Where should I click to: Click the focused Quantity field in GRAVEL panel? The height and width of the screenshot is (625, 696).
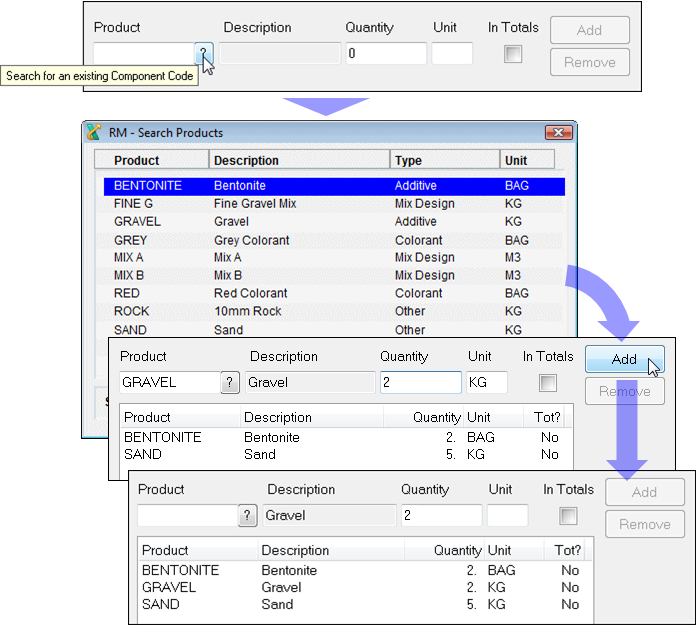click(x=421, y=382)
